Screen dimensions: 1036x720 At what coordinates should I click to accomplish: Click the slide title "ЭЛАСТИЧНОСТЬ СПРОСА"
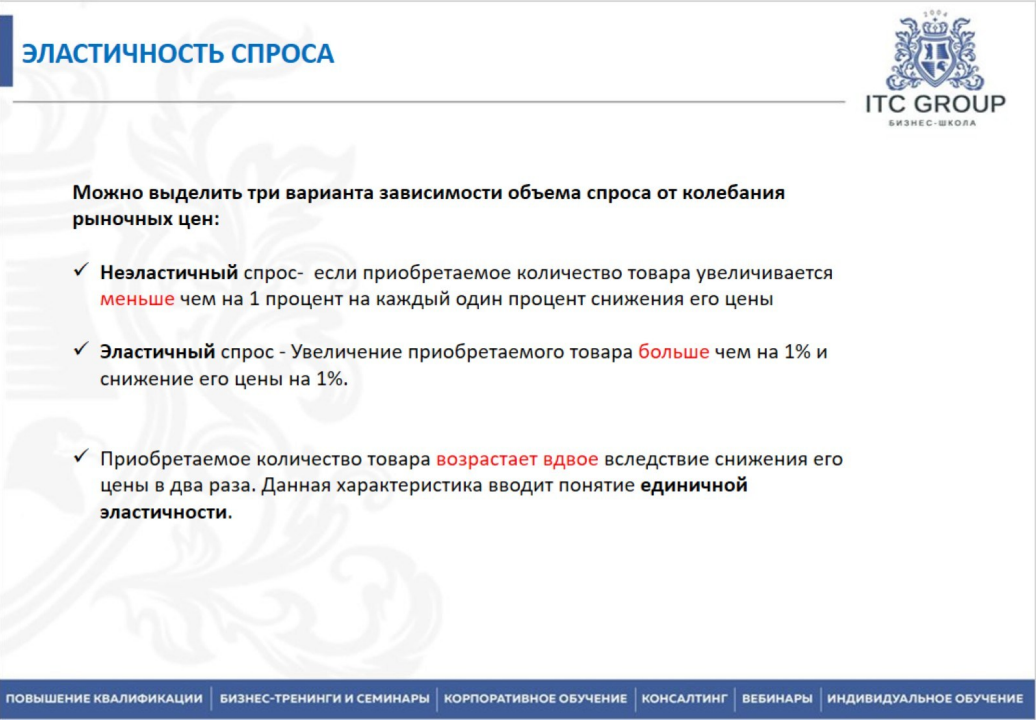178,54
